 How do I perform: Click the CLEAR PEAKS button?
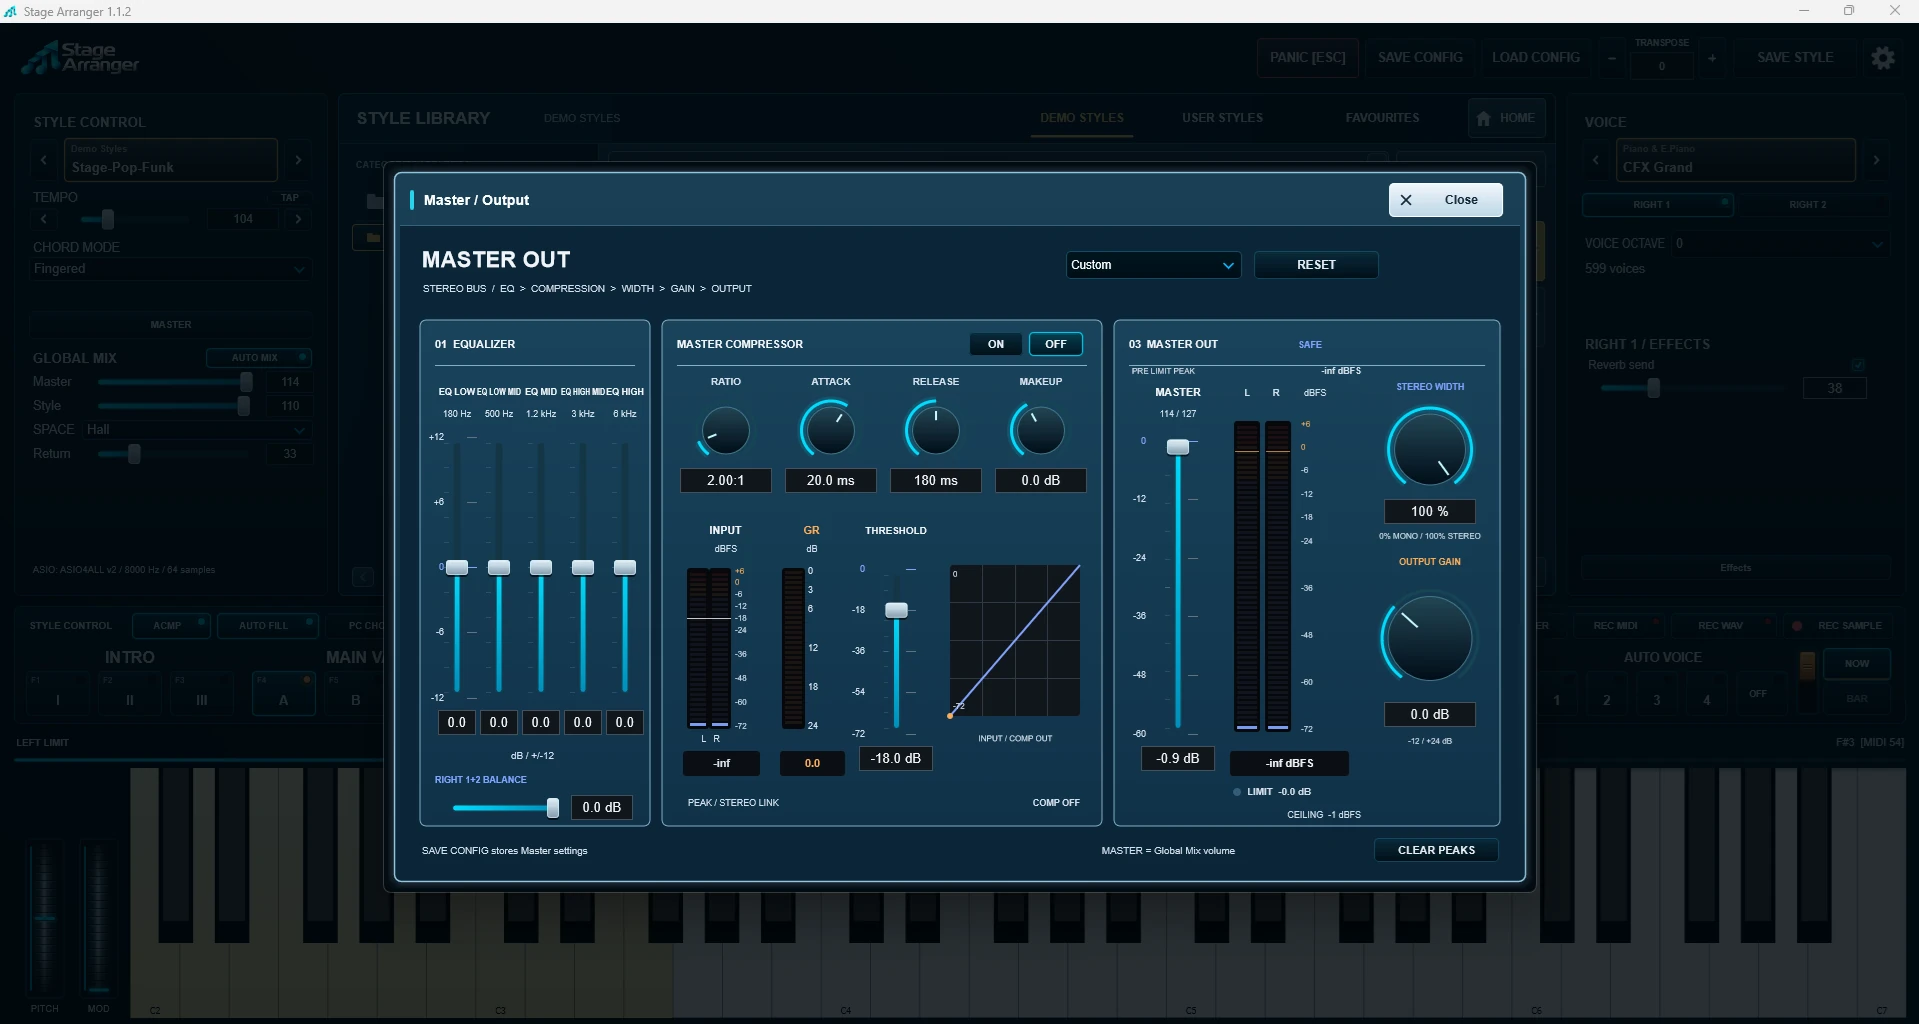tap(1436, 850)
